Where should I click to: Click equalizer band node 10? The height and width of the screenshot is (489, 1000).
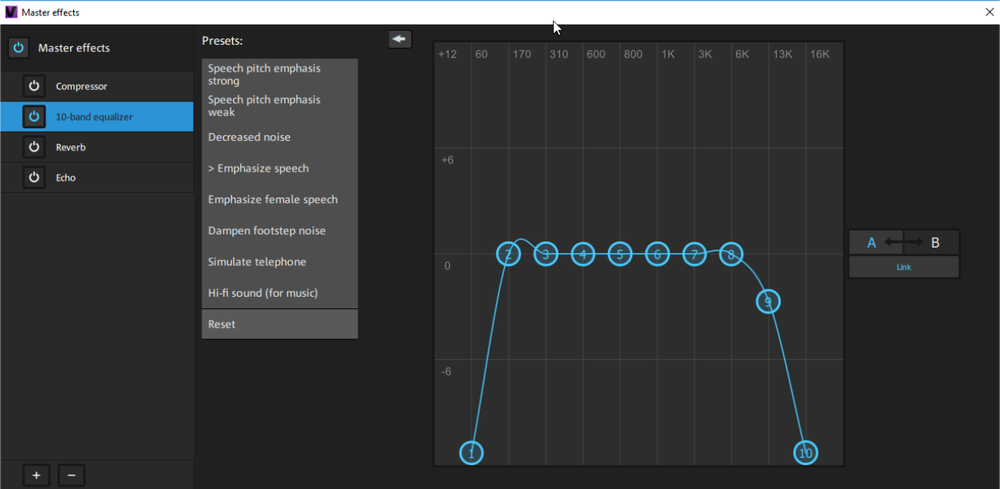pyautogui.click(x=806, y=453)
